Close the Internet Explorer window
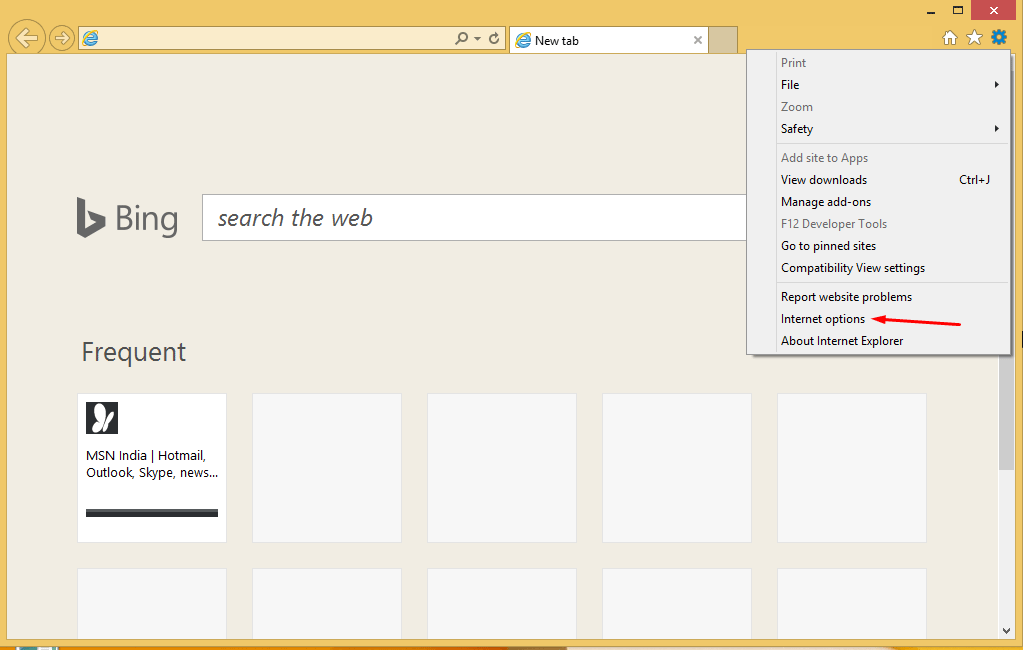The image size is (1023, 650). coord(994,10)
